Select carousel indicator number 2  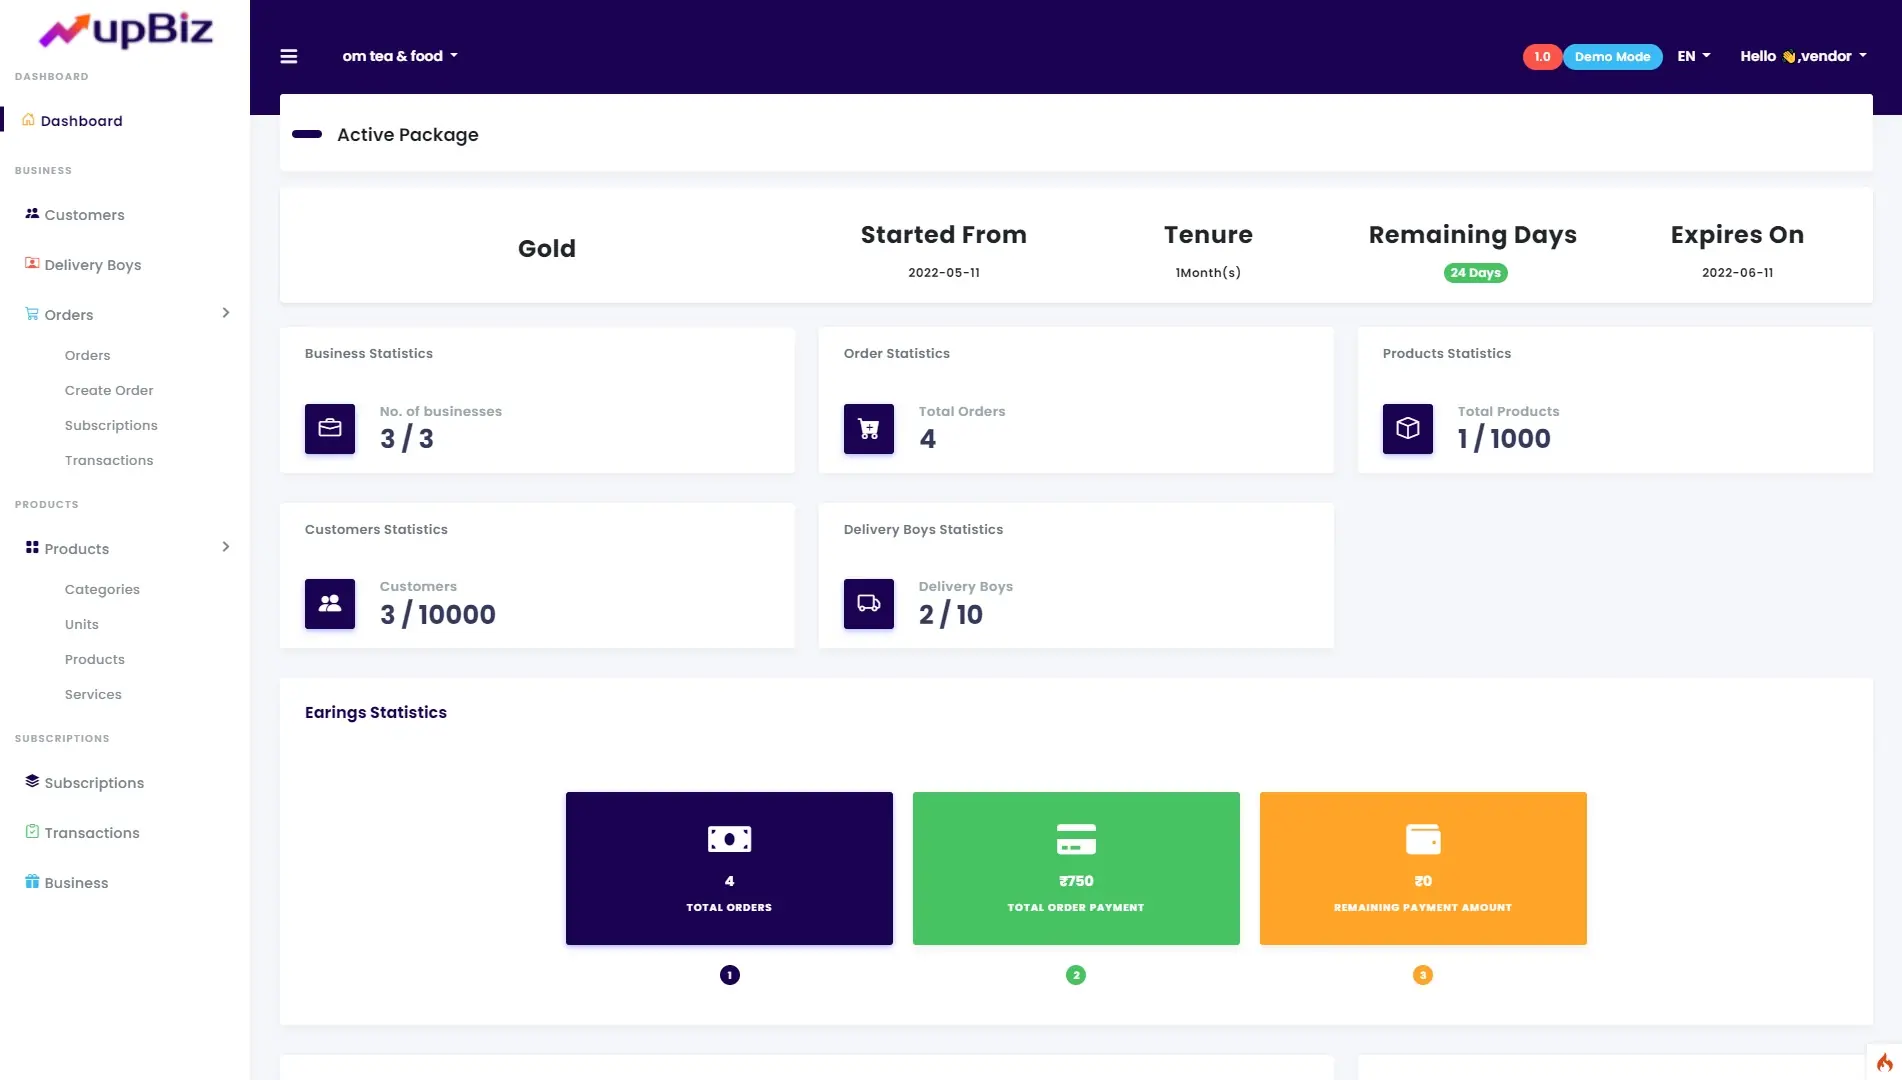click(x=1076, y=975)
